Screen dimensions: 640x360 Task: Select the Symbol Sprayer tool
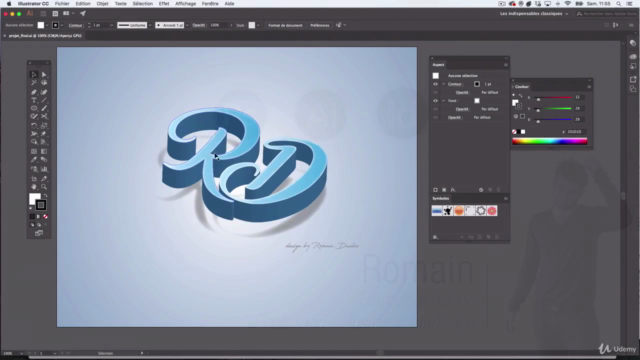point(34,169)
